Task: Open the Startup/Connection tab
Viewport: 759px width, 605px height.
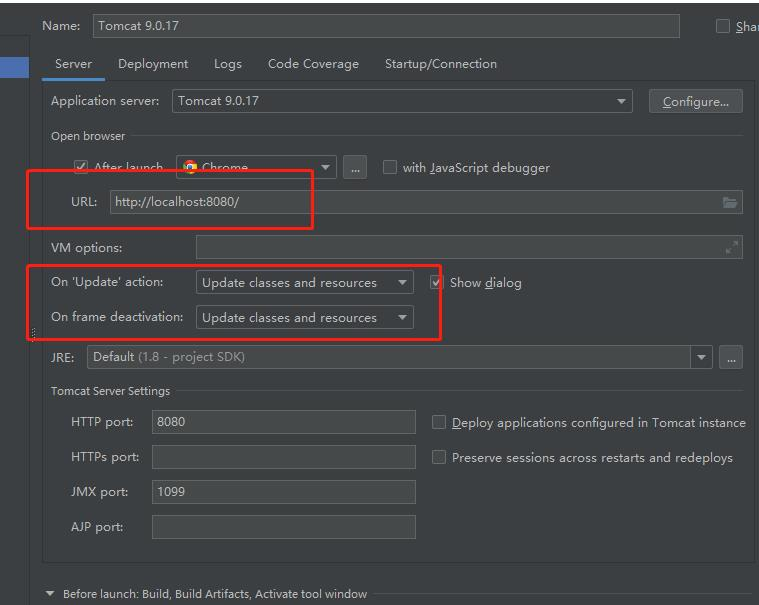Action: [440, 64]
